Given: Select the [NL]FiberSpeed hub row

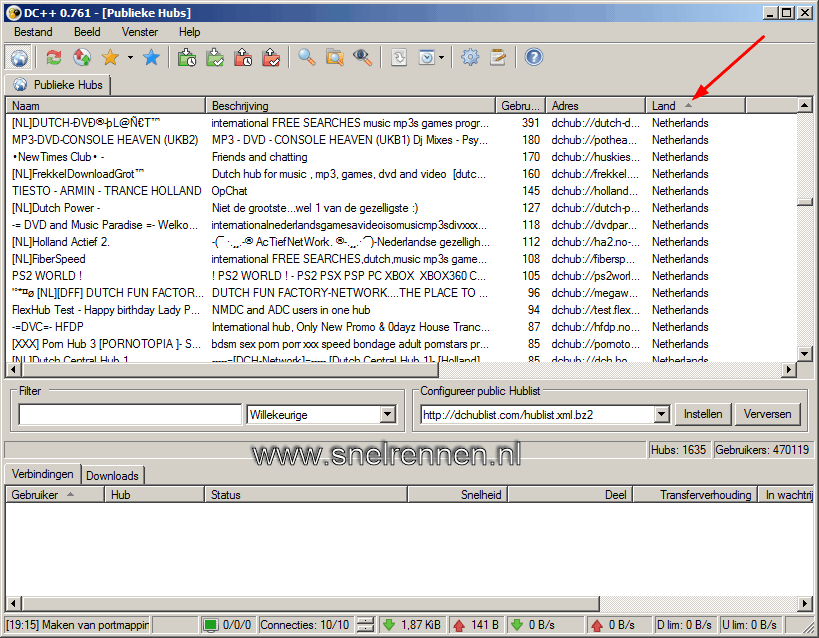Looking at the screenshot, I should point(401,259).
